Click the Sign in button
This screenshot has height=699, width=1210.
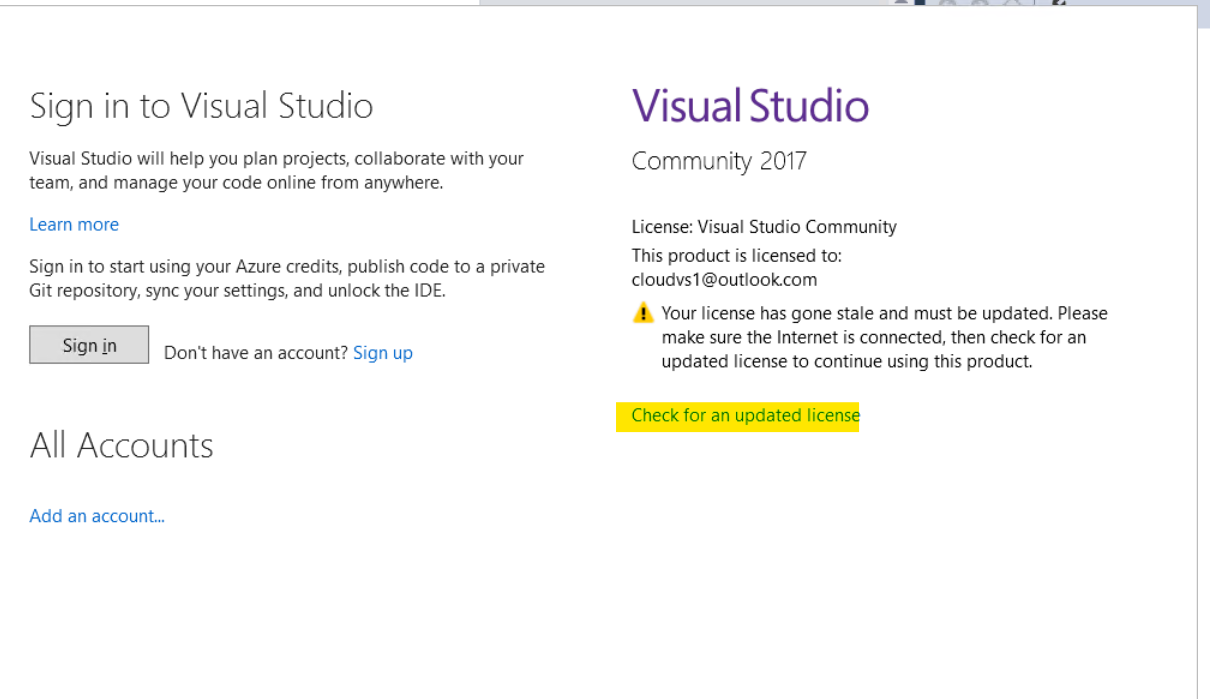[89, 345]
